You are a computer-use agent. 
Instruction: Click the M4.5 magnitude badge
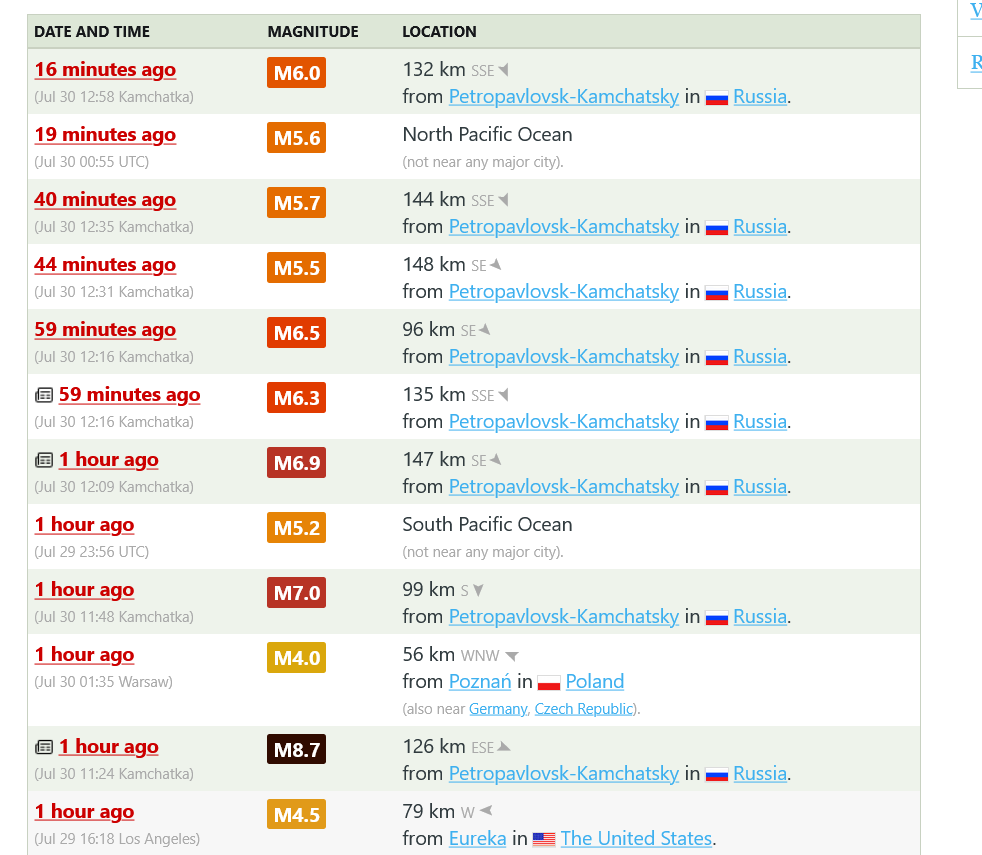[x=296, y=814]
